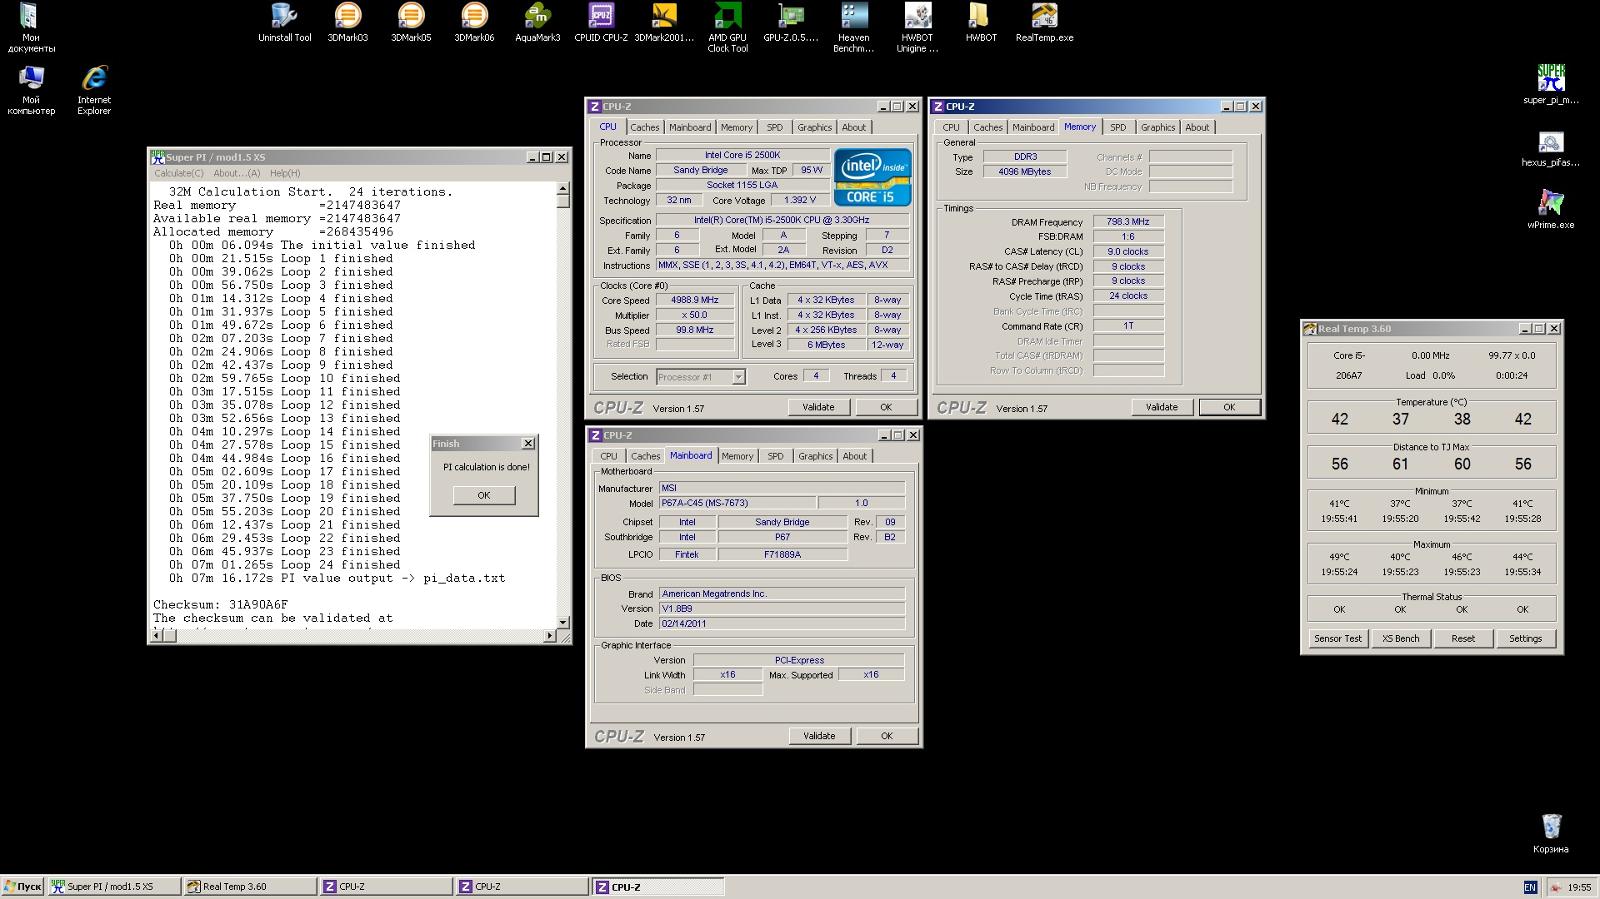The height and width of the screenshot is (899, 1600).
Task: Click OK in CPU-Z CPU window
Action: pyautogui.click(x=886, y=407)
